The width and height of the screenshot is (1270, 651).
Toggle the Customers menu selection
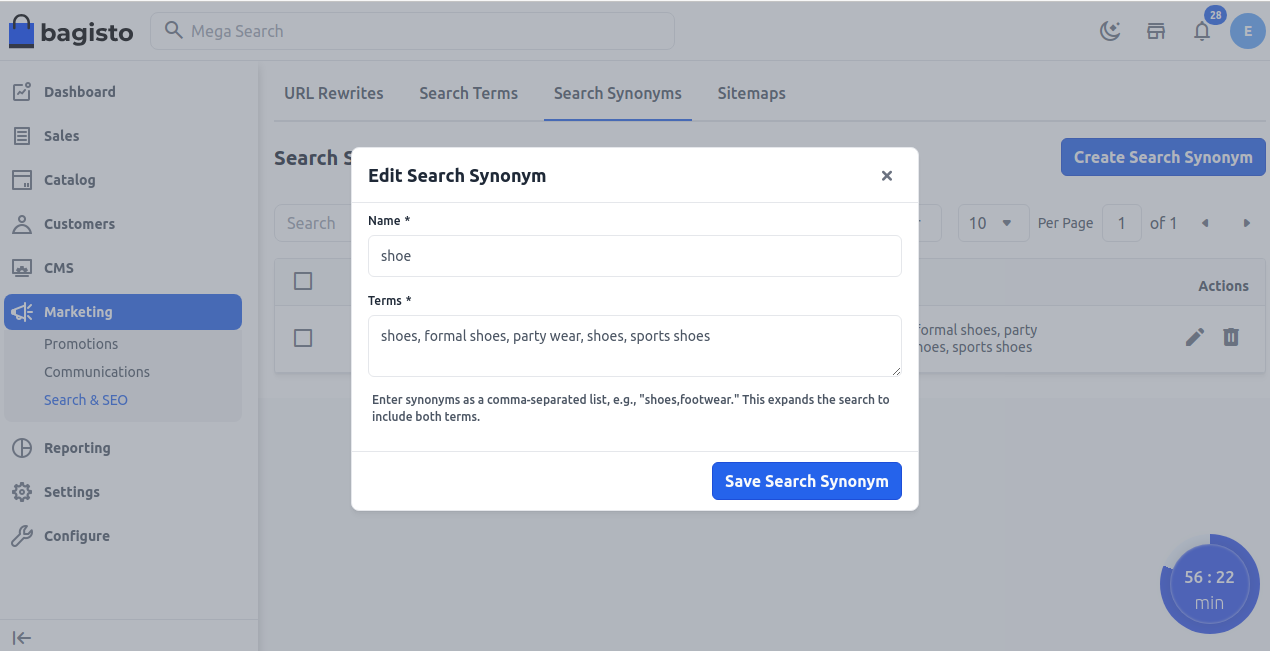click(80, 223)
